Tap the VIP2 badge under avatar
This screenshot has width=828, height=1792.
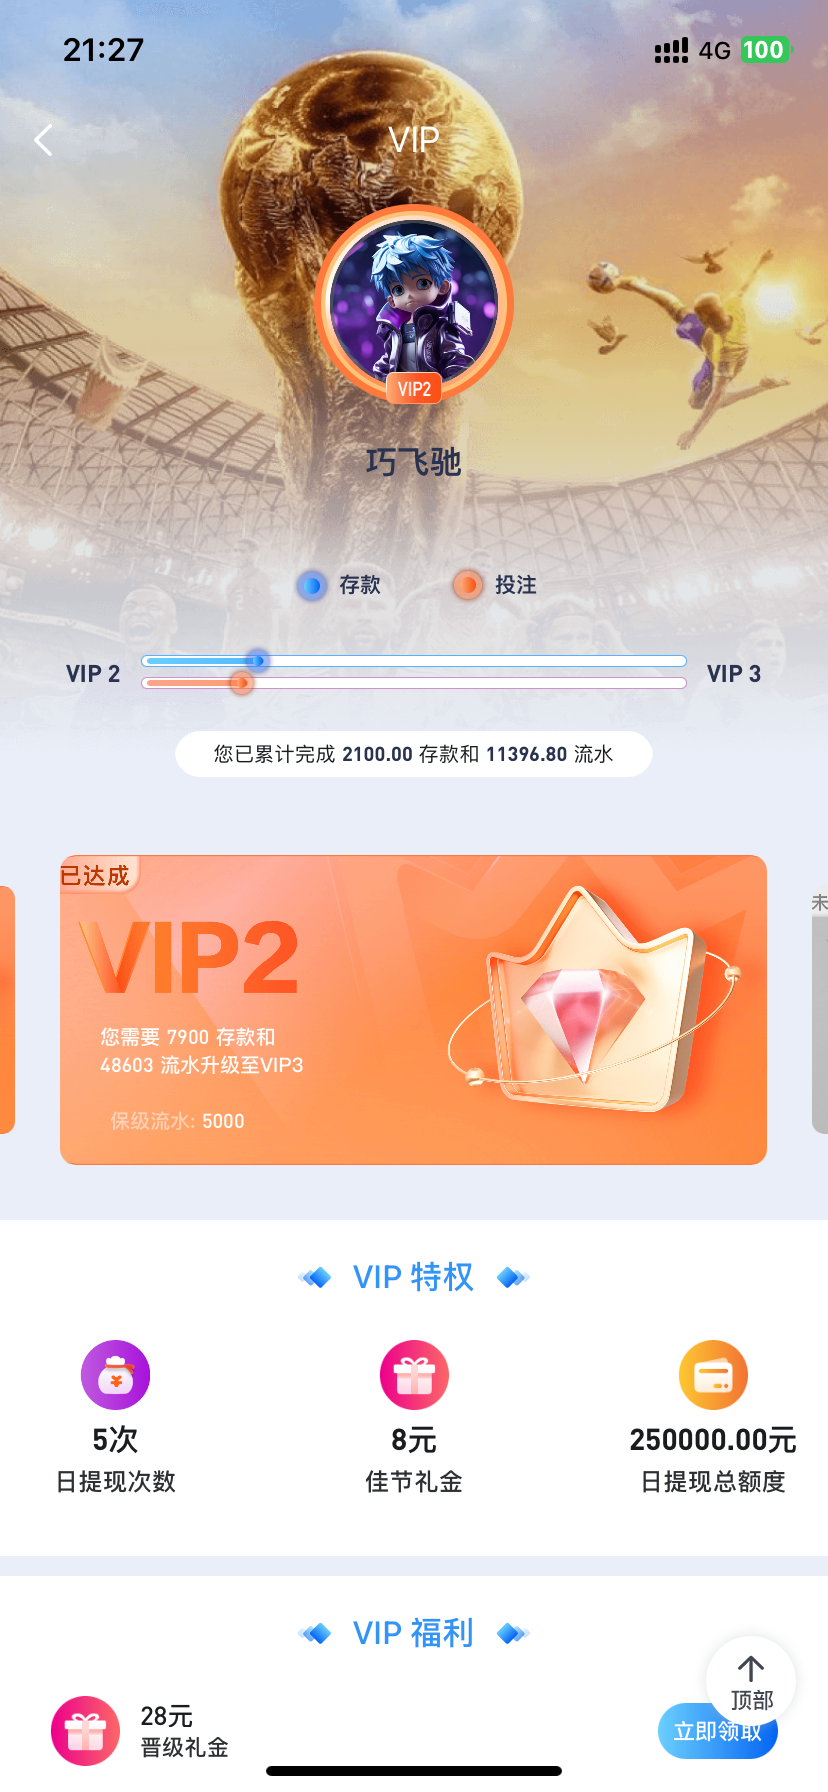(x=414, y=389)
